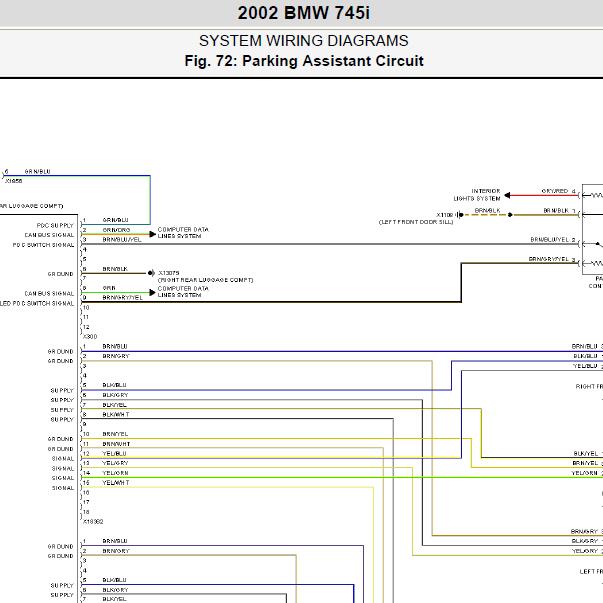Image resolution: width=603 pixels, height=603 pixels.
Task: Click the YEL/BLU label at pin 12
Action: (114, 454)
